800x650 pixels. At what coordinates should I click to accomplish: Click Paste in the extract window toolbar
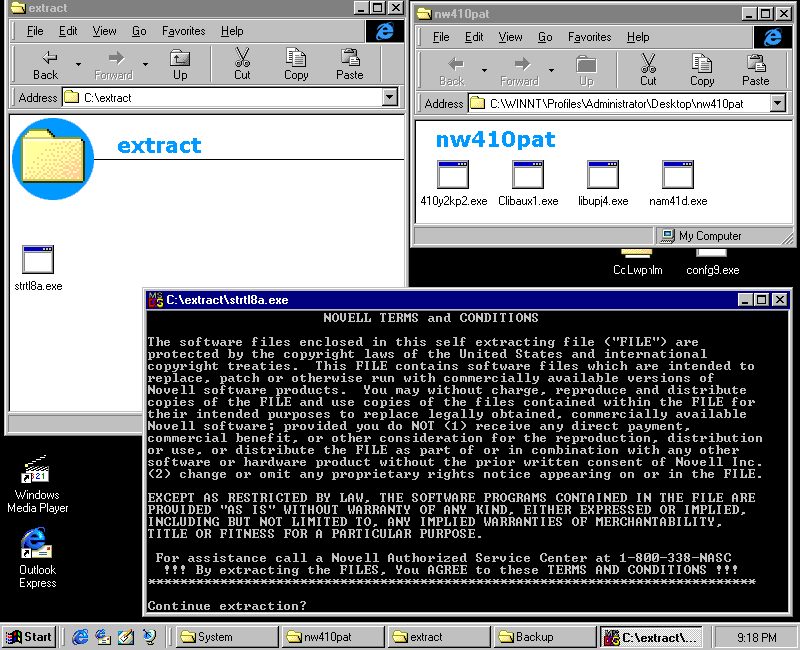click(349, 65)
